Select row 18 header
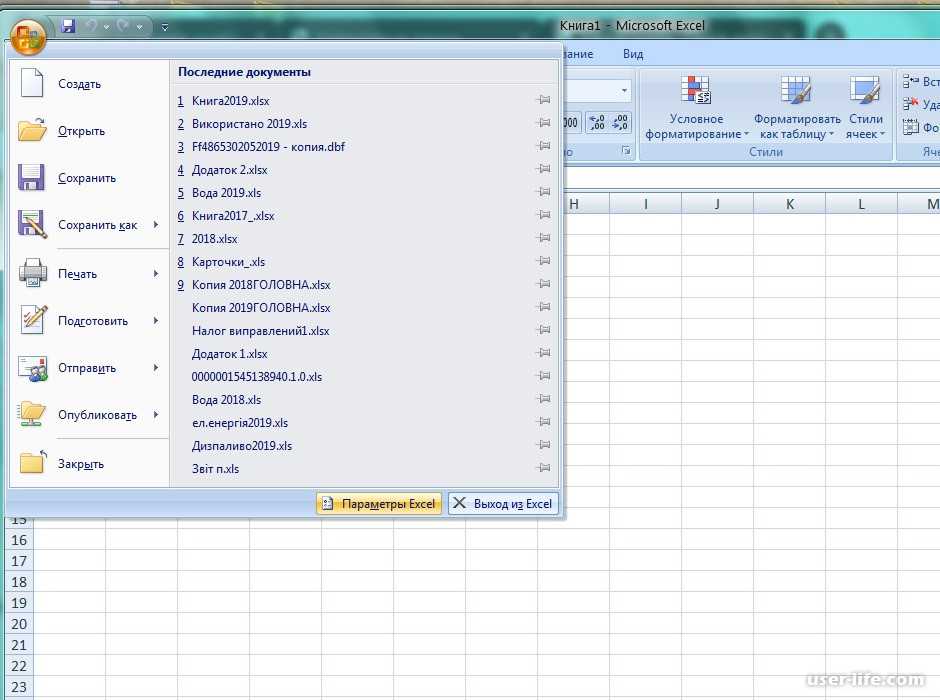 [x=19, y=582]
